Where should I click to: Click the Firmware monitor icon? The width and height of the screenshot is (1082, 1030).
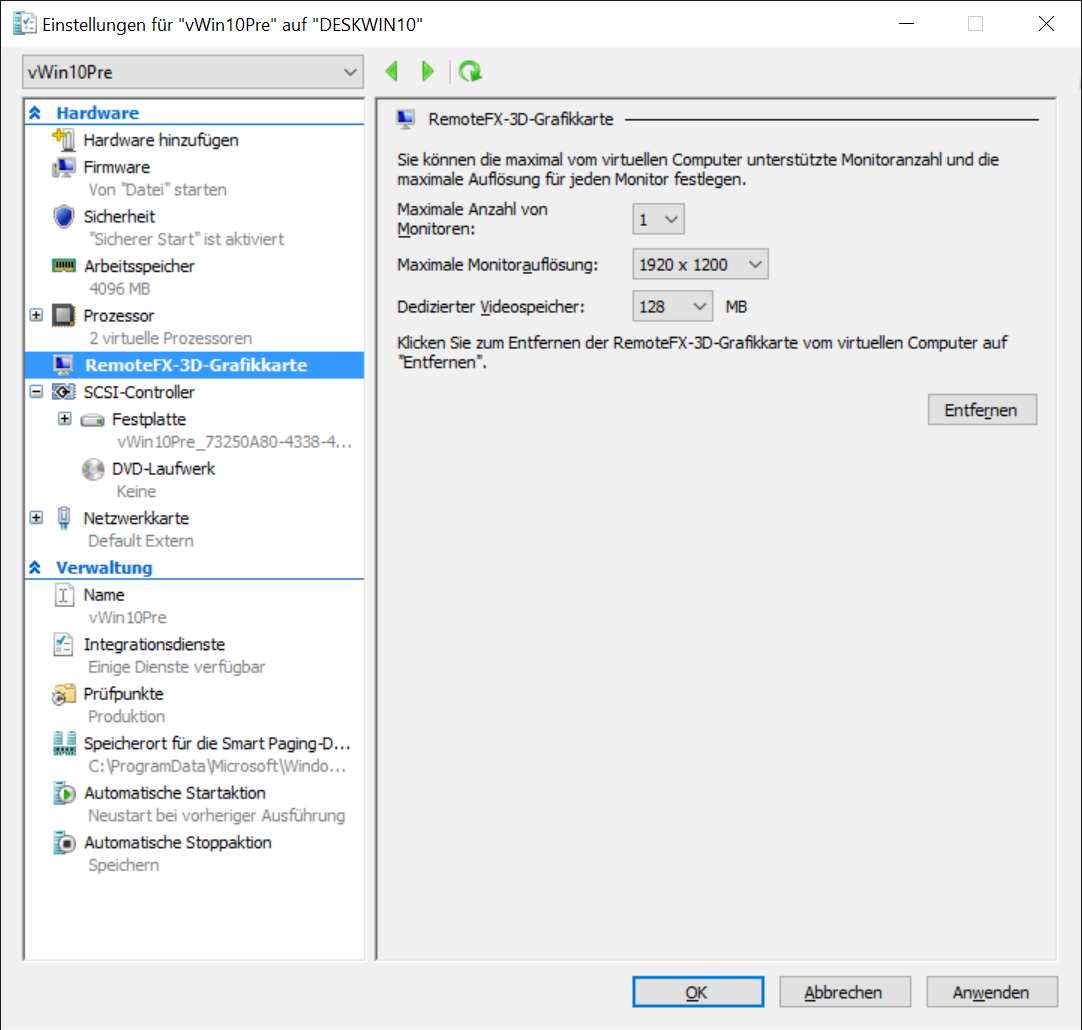[63, 167]
